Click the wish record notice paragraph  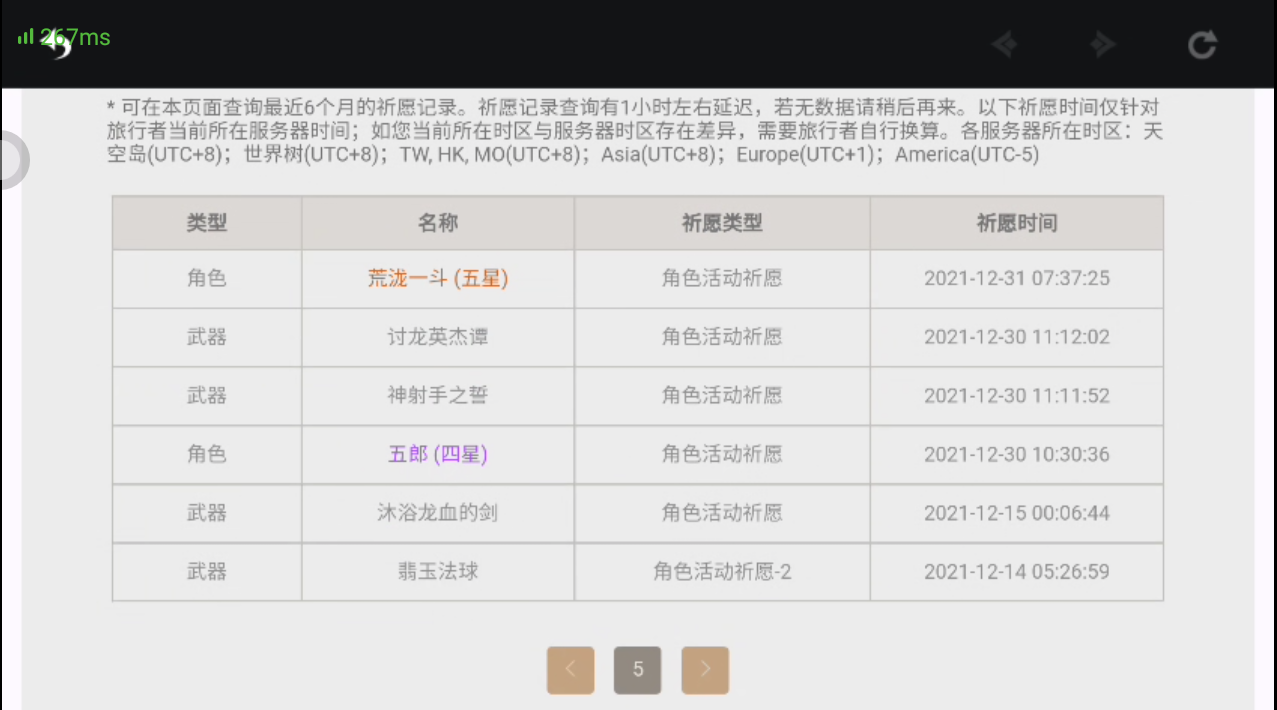pyautogui.click(x=636, y=131)
